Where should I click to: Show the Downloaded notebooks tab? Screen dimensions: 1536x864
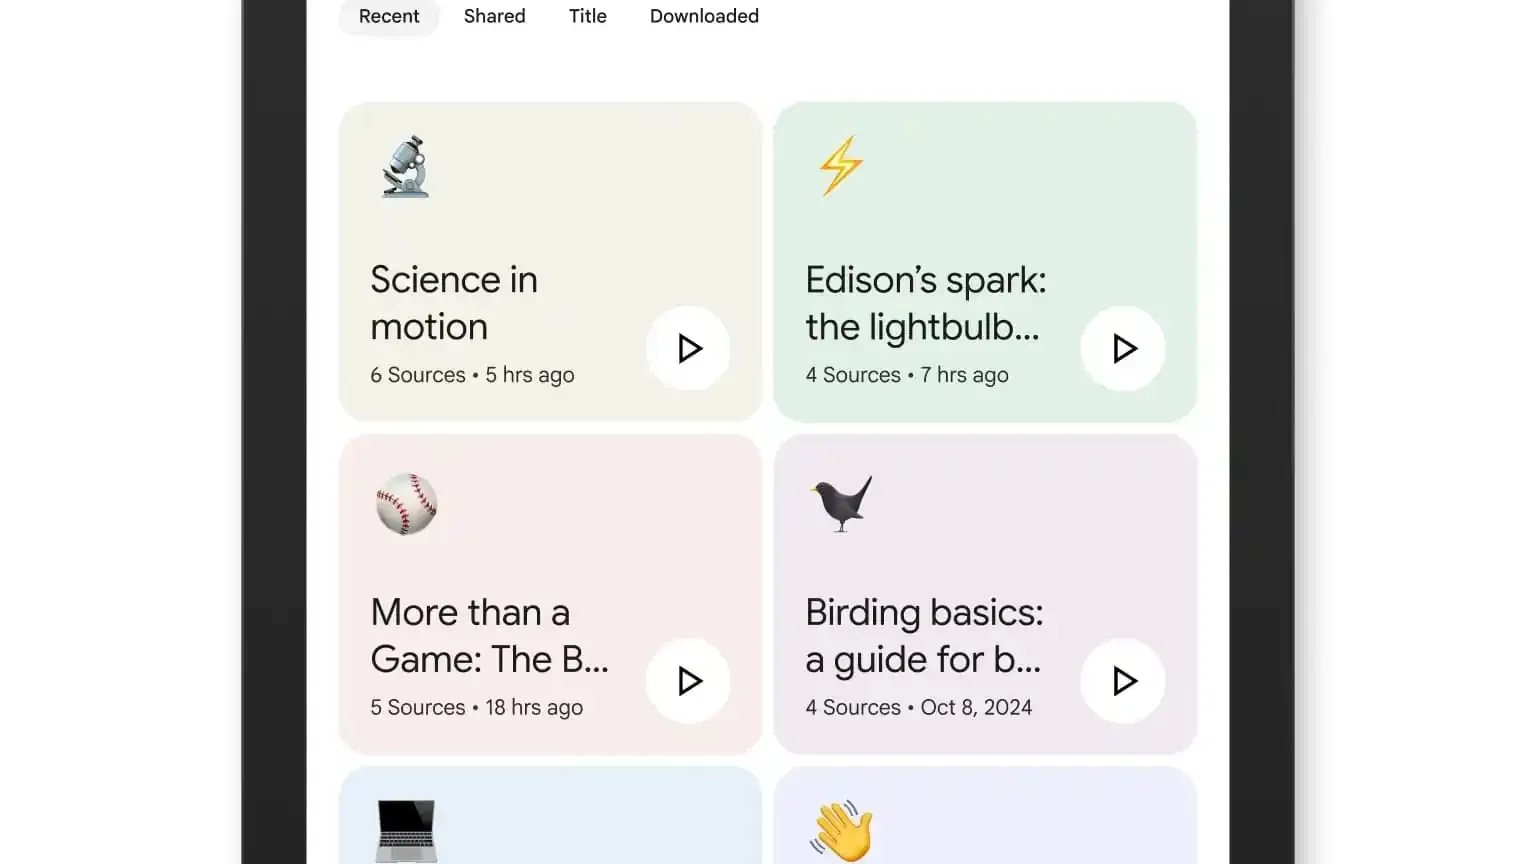coord(704,16)
